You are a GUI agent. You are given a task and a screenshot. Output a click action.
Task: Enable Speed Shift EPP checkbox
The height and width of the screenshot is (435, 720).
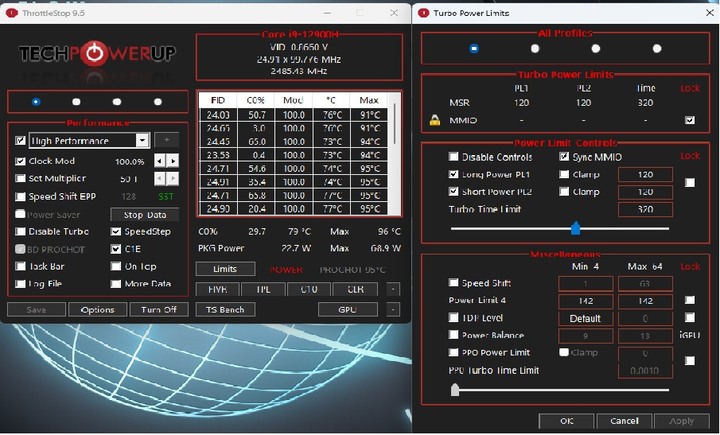click(20, 197)
